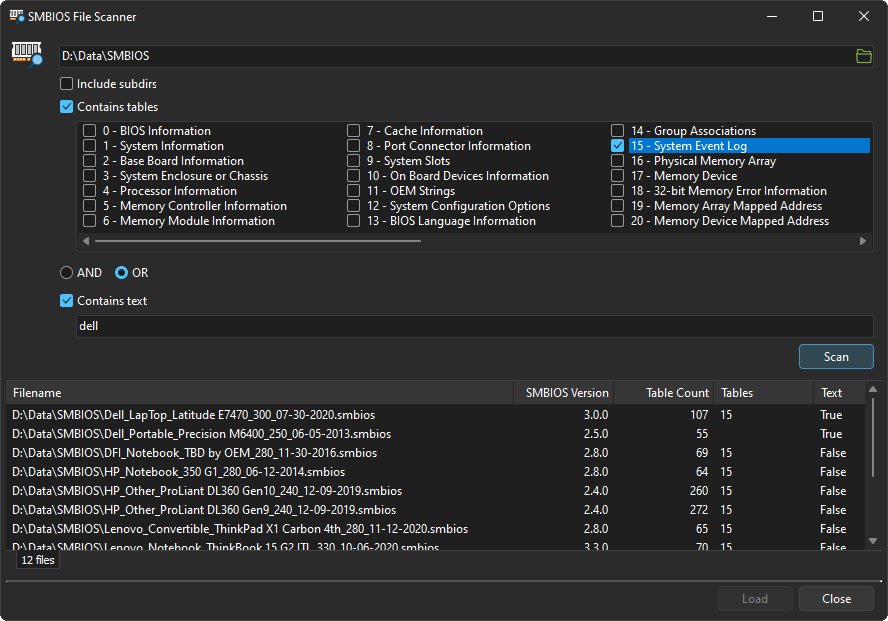The width and height of the screenshot is (888, 621).
Task: Click the title bar app icon
Action: pyautogui.click(x=16, y=16)
